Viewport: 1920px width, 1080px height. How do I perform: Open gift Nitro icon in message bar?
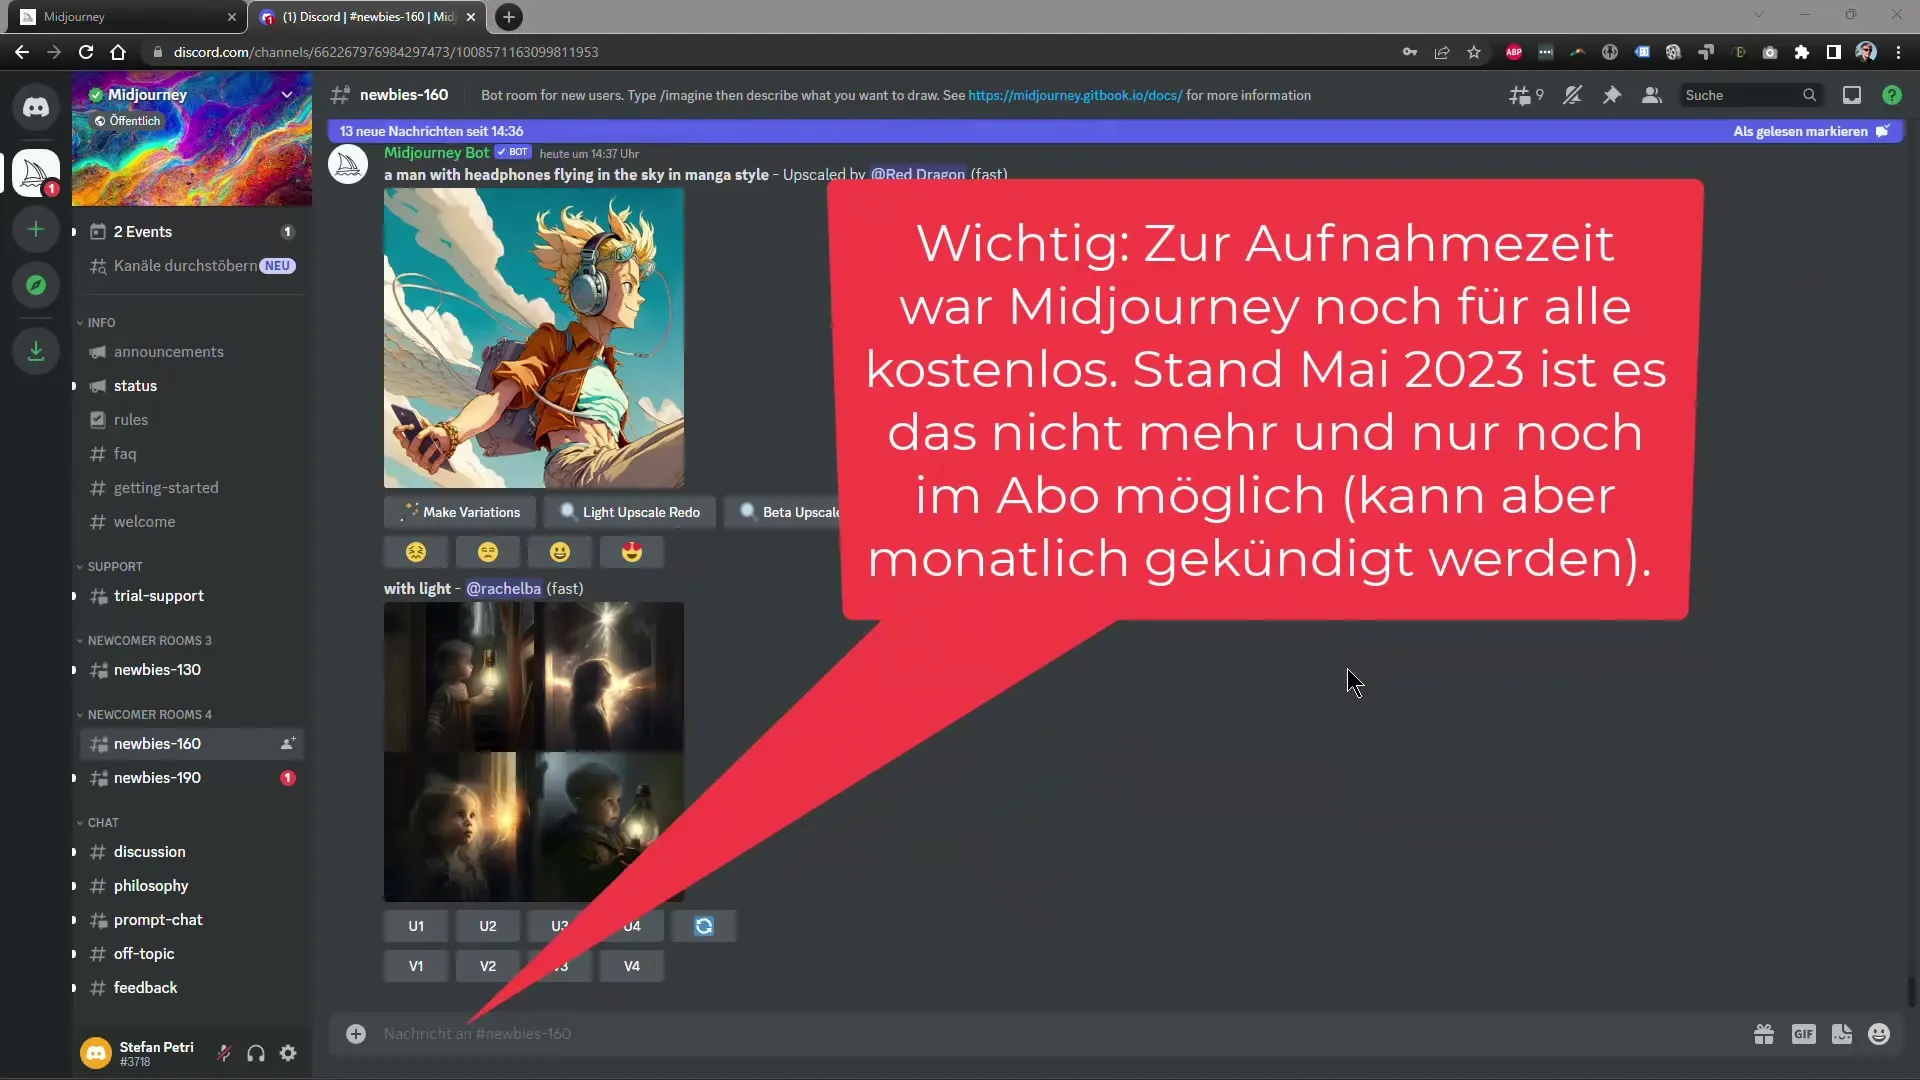(1764, 1034)
